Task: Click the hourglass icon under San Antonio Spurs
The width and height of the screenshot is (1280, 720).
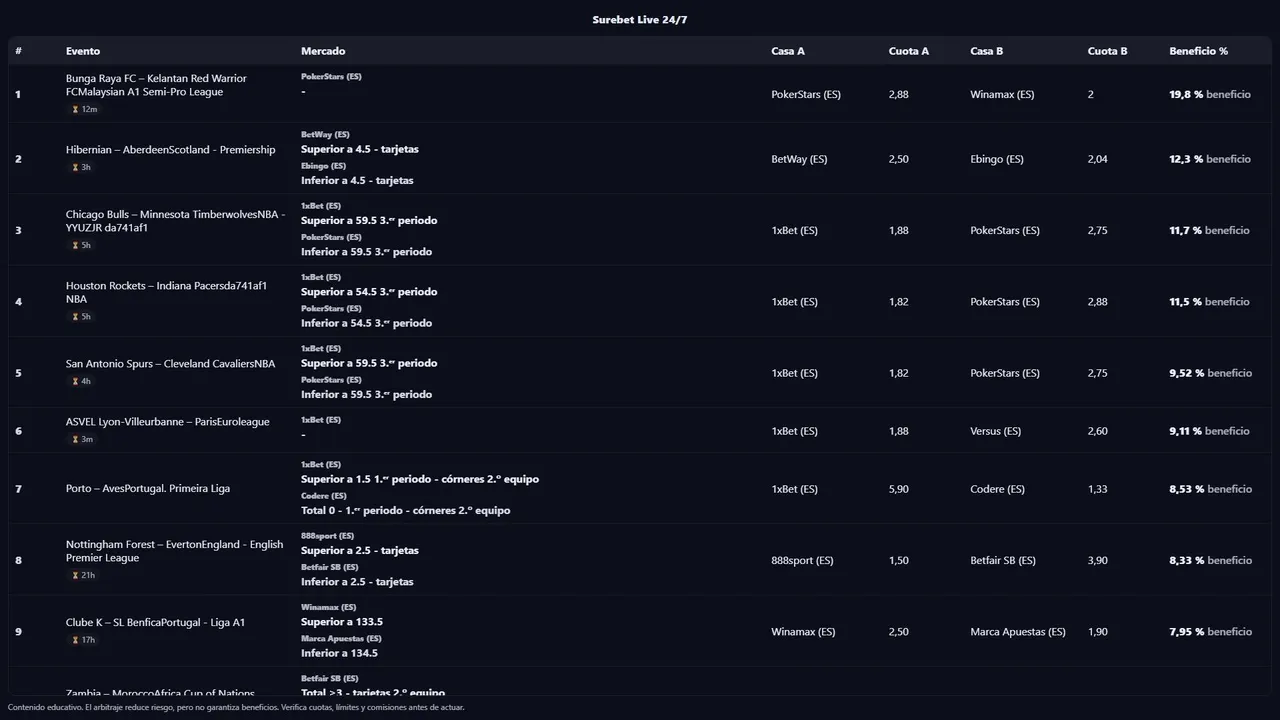Action: 75,381
